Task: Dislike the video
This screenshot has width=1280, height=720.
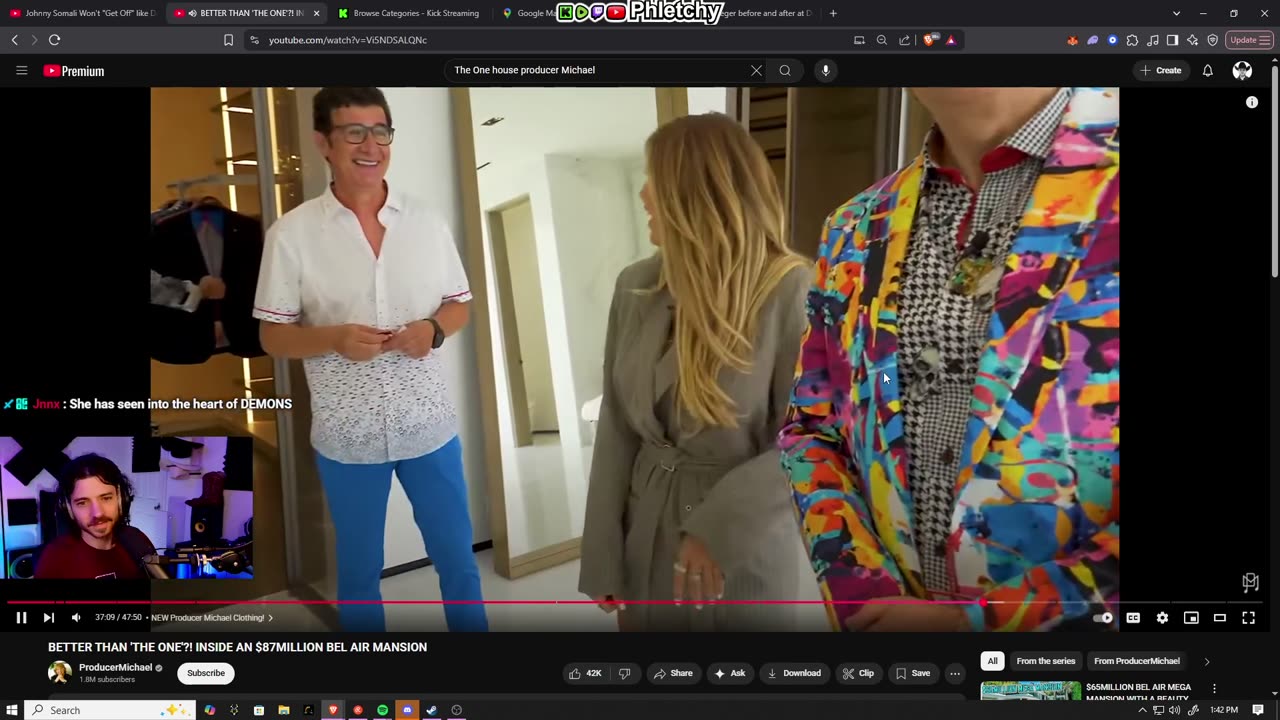Action: 625,673
